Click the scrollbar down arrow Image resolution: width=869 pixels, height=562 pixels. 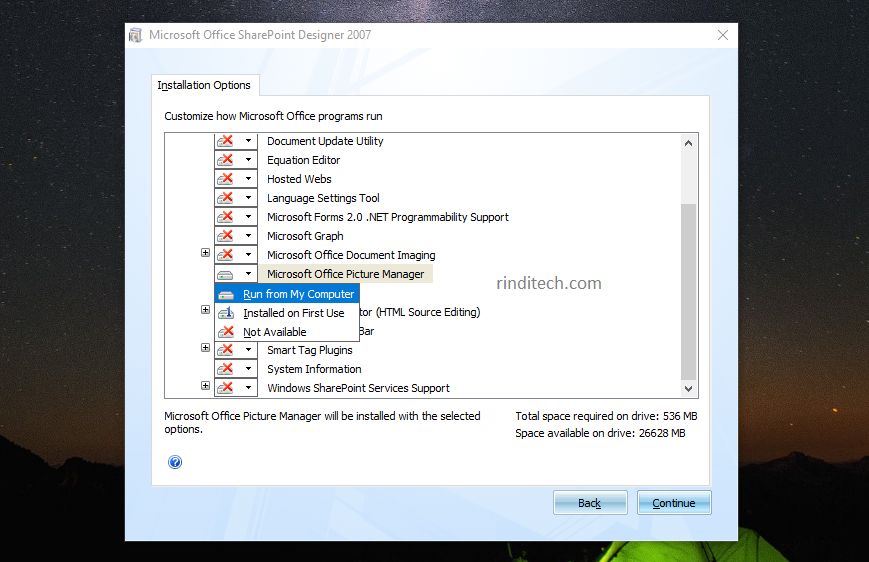click(688, 389)
